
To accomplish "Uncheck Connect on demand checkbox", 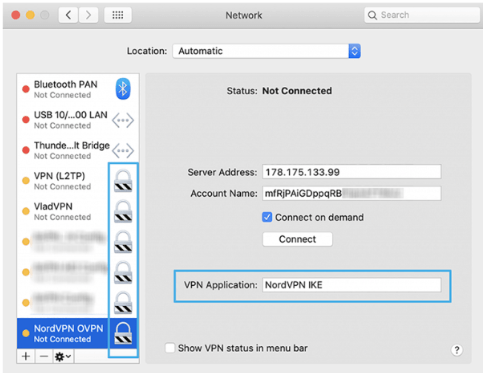I will coord(267,217).
